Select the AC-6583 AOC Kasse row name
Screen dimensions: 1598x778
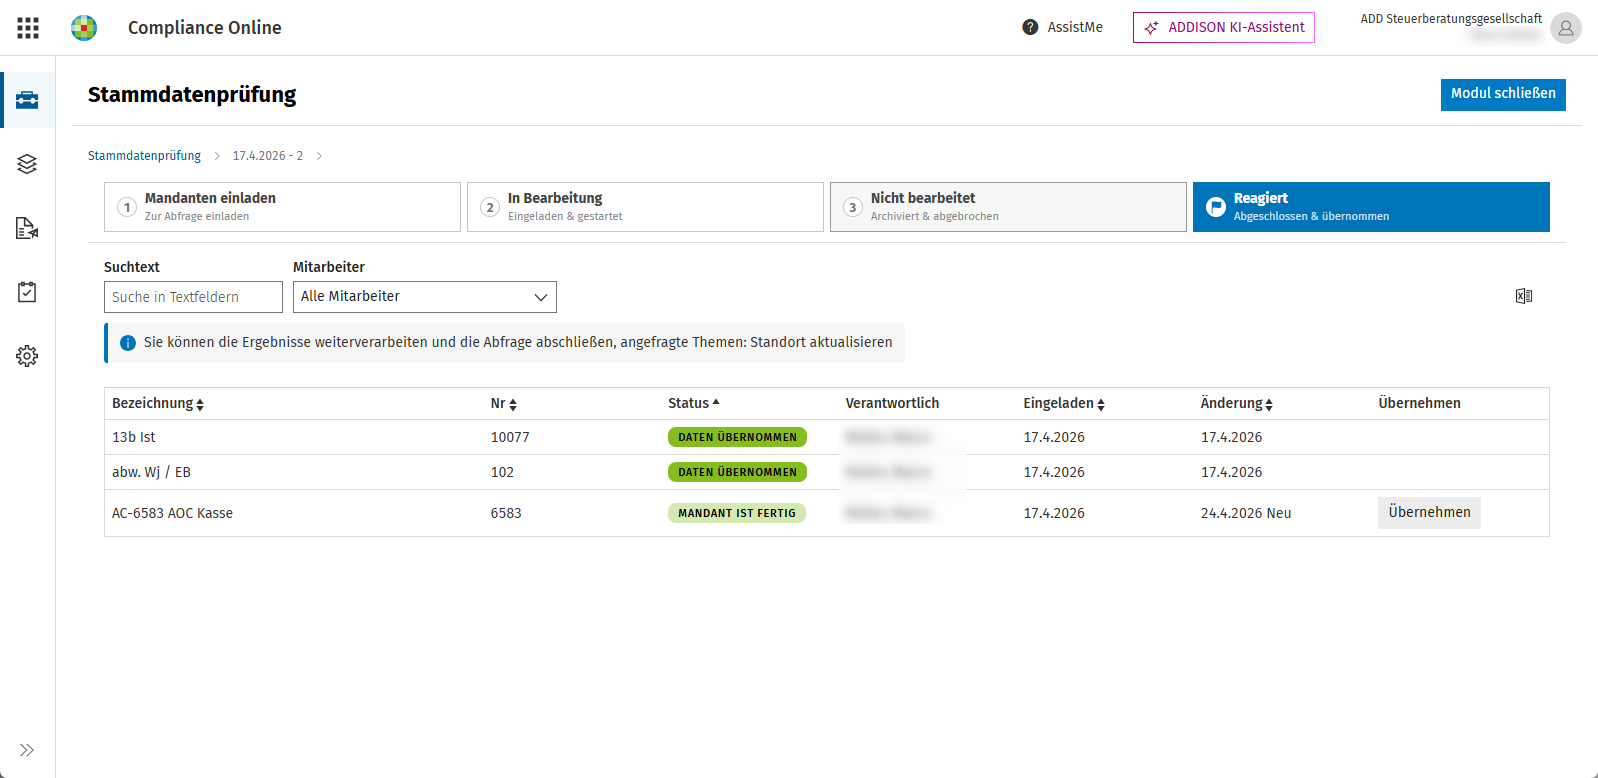click(172, 514)
